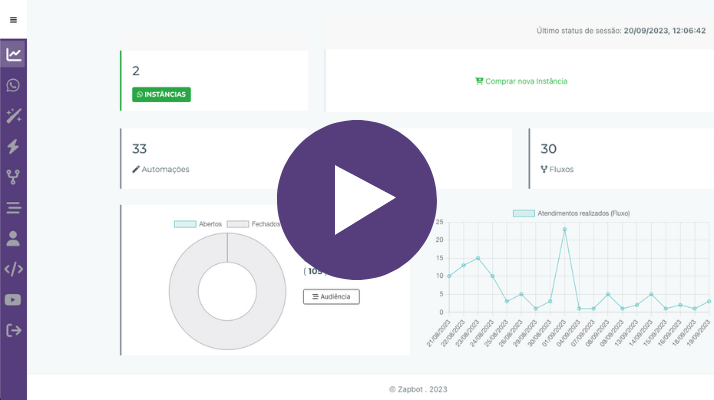
Task: Click the magic wand sidebar icon
Action: [x=13, y=116]
